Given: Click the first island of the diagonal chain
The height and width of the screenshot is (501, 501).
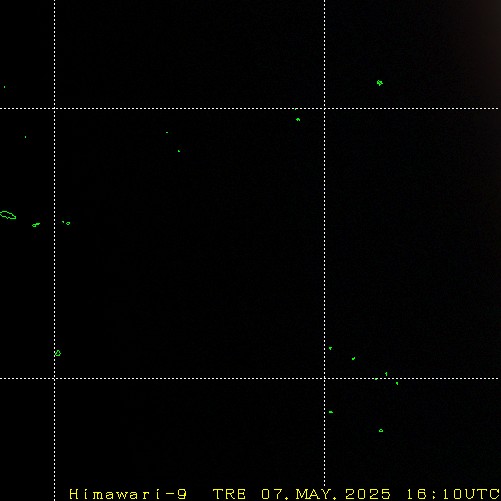Looking at the screenshot, I should (330, 348).
